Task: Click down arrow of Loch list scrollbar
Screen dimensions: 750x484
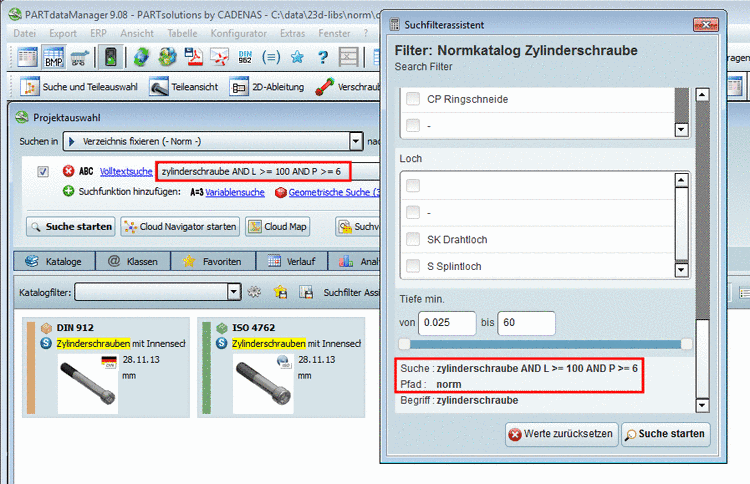Action: [x=682, y=270]
